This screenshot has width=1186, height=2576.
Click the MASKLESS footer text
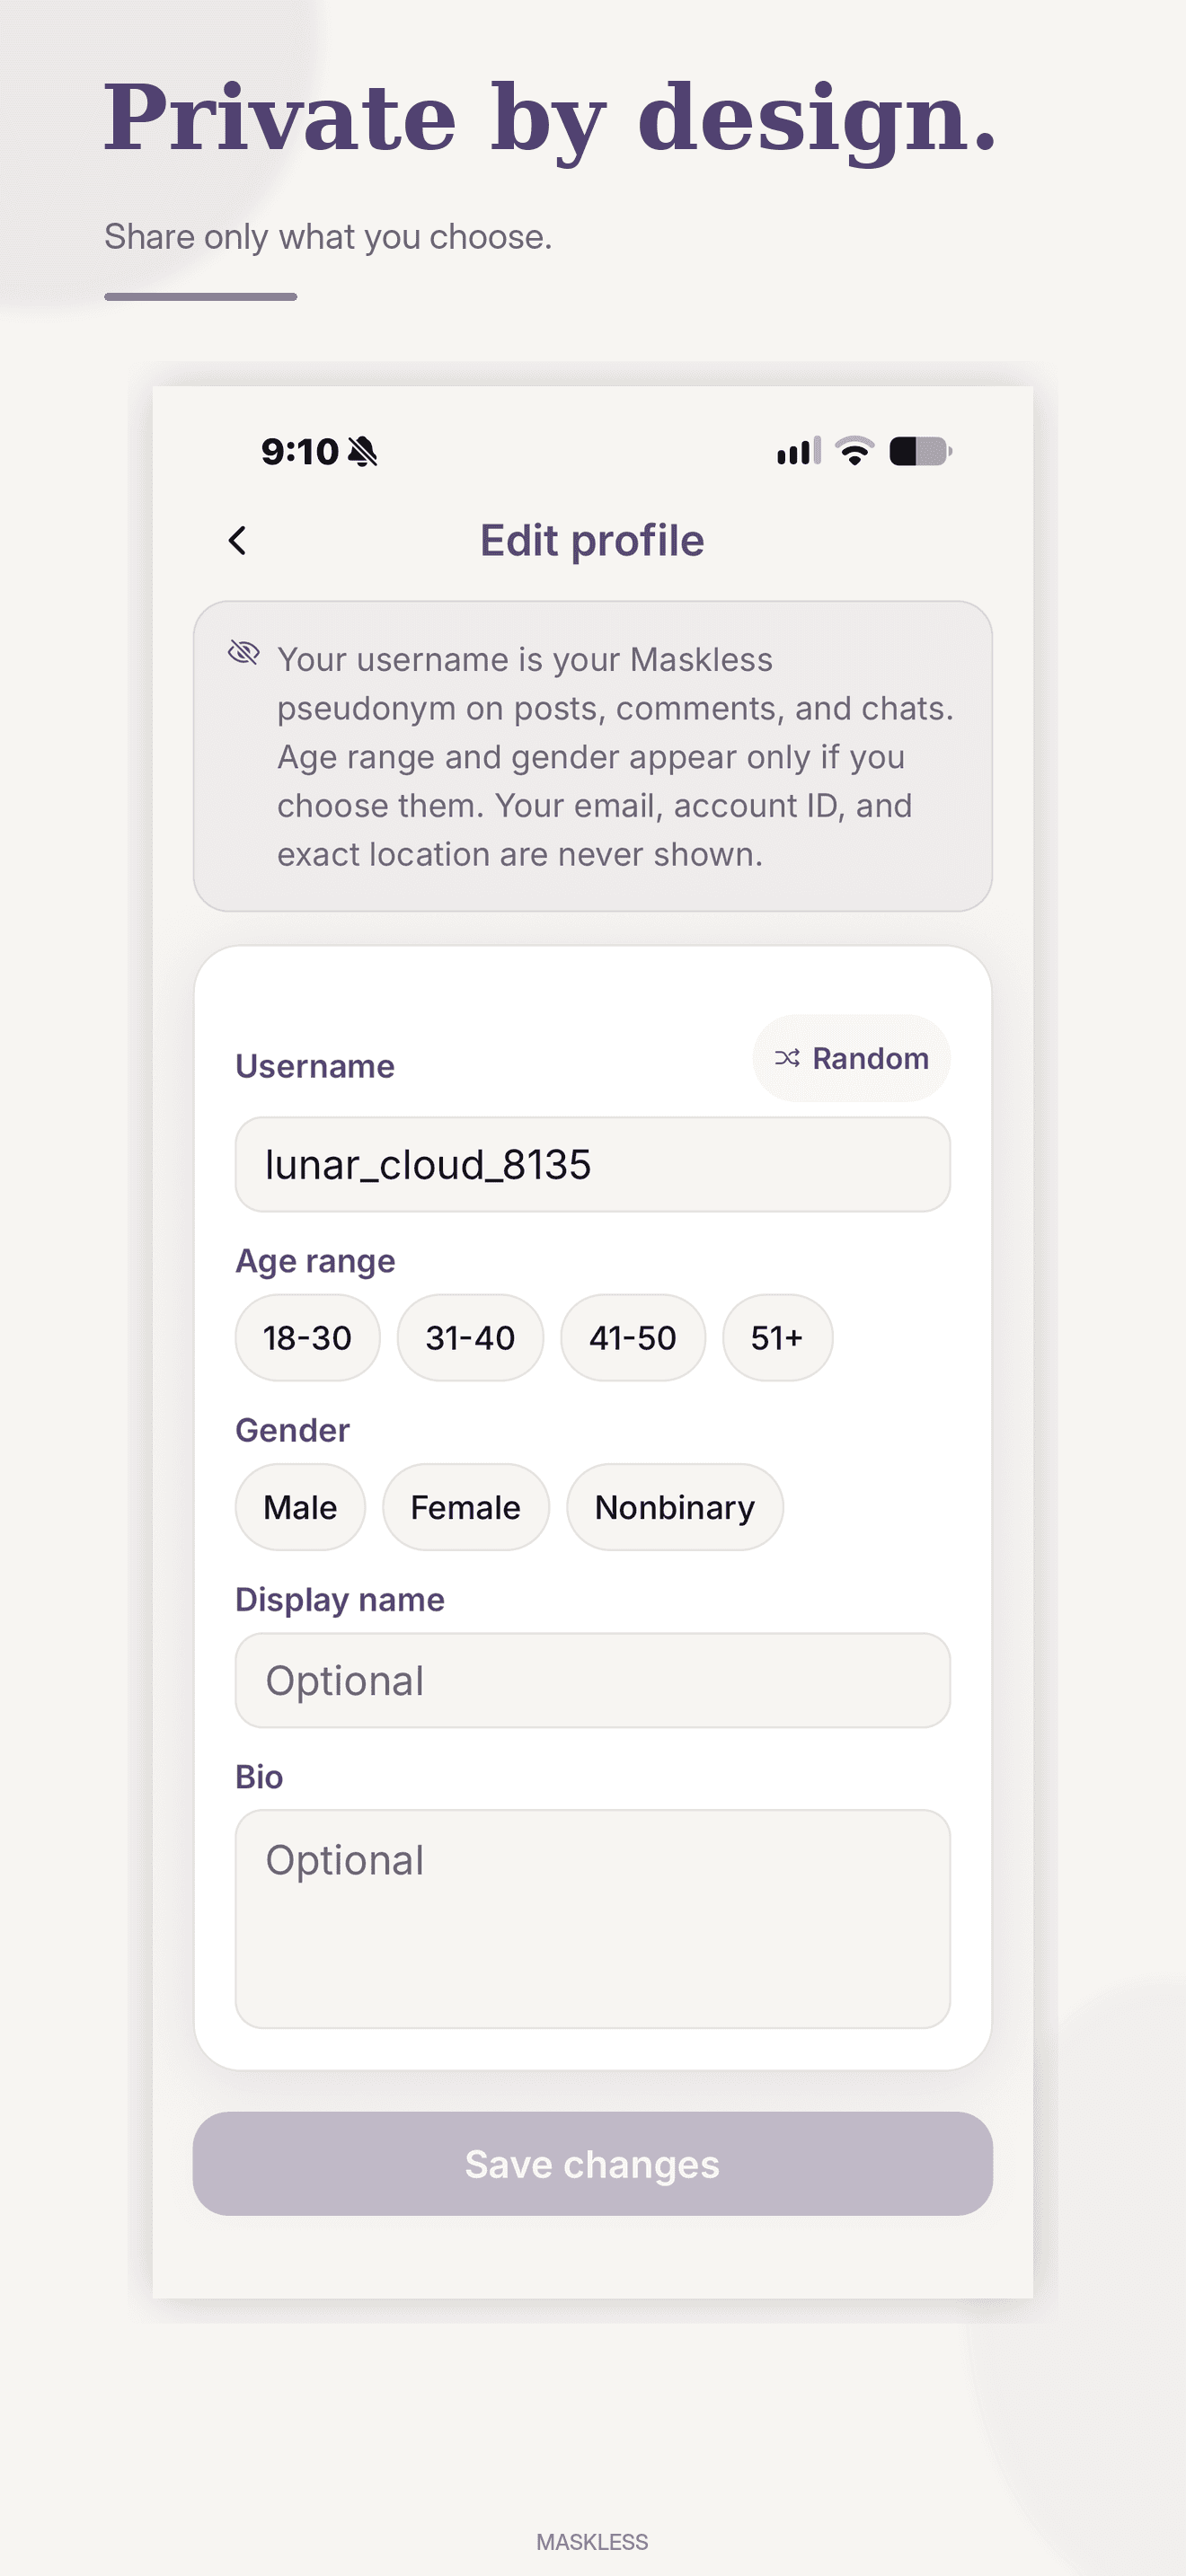tap(592, 2541)
